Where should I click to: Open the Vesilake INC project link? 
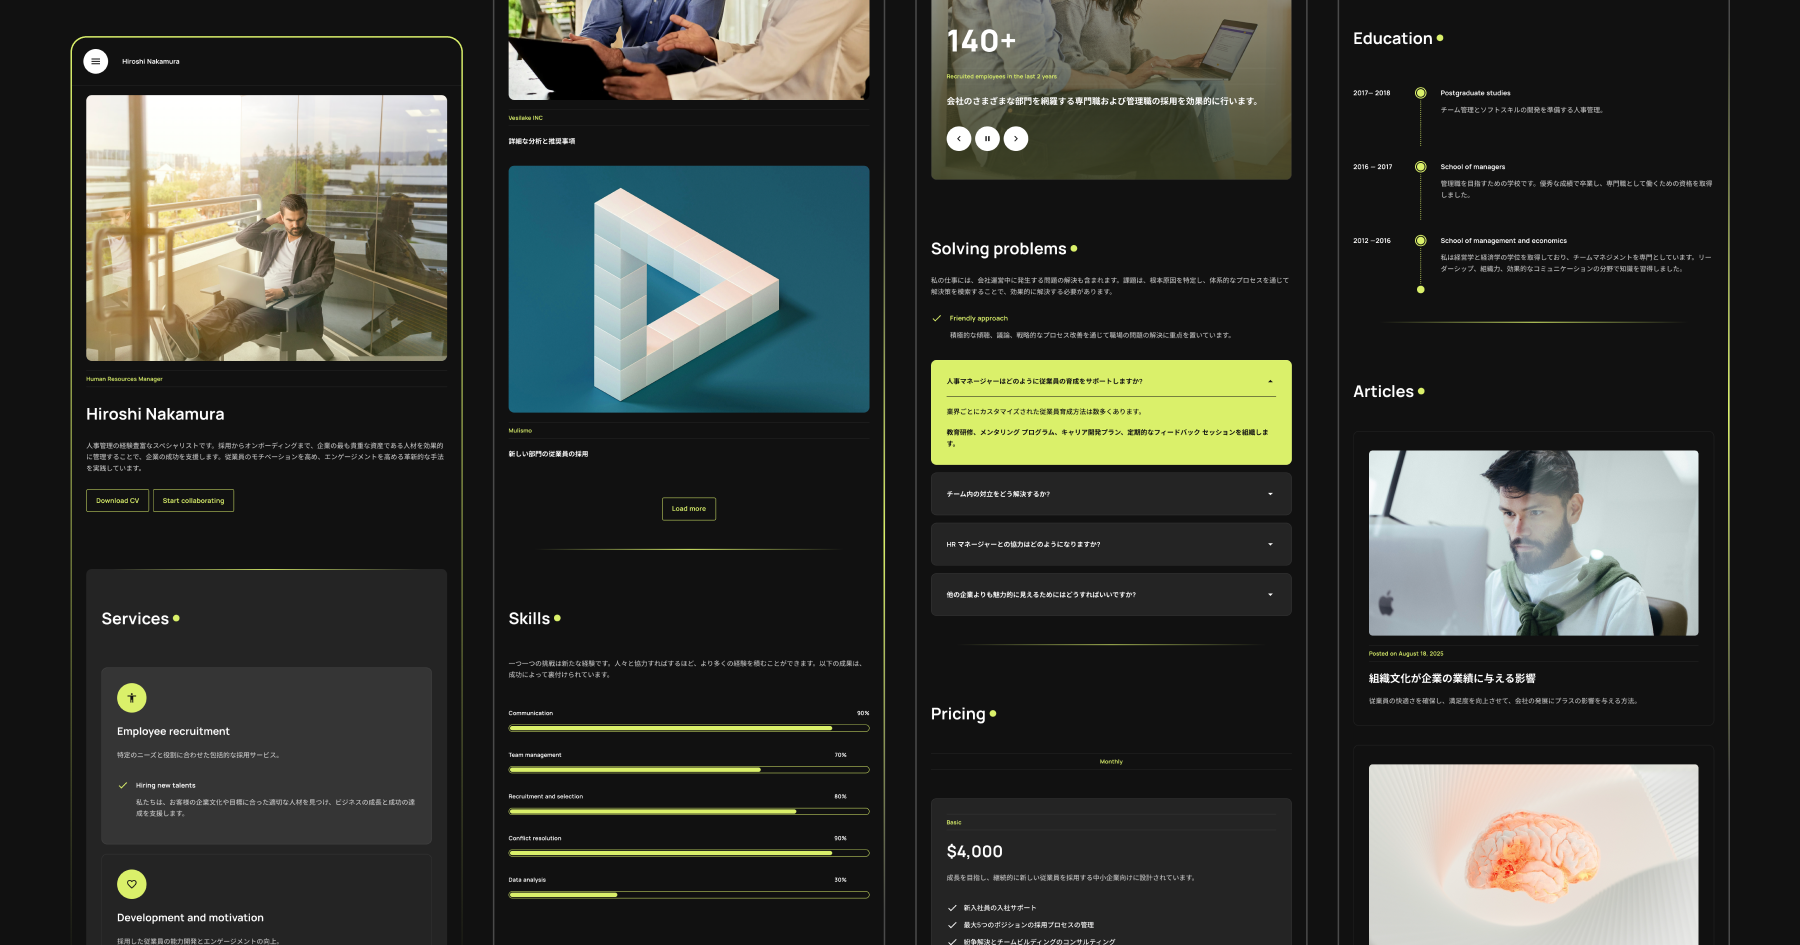(526, 118)
